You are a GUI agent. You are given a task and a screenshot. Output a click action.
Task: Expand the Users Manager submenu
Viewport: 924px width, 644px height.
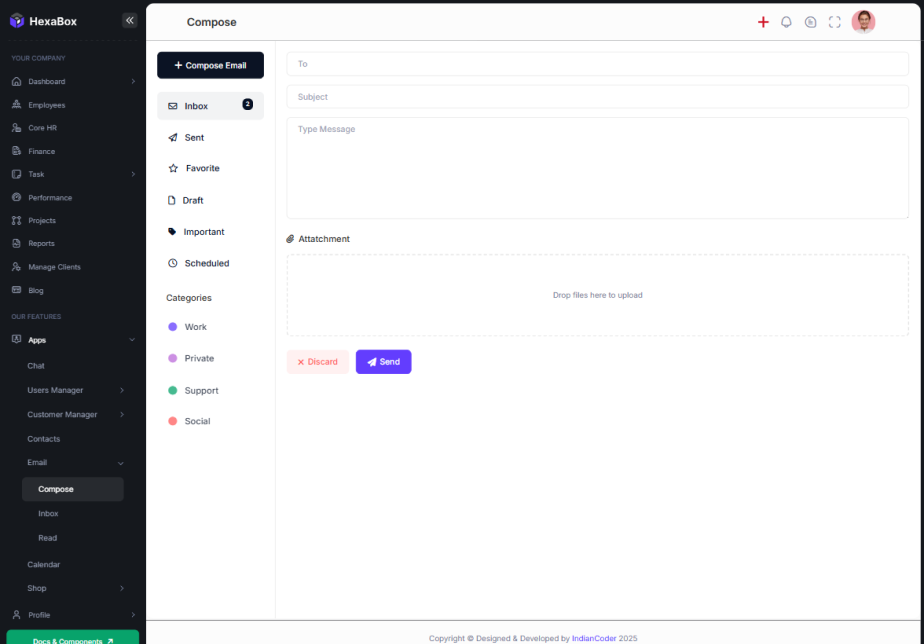click(x=74, y=390)
